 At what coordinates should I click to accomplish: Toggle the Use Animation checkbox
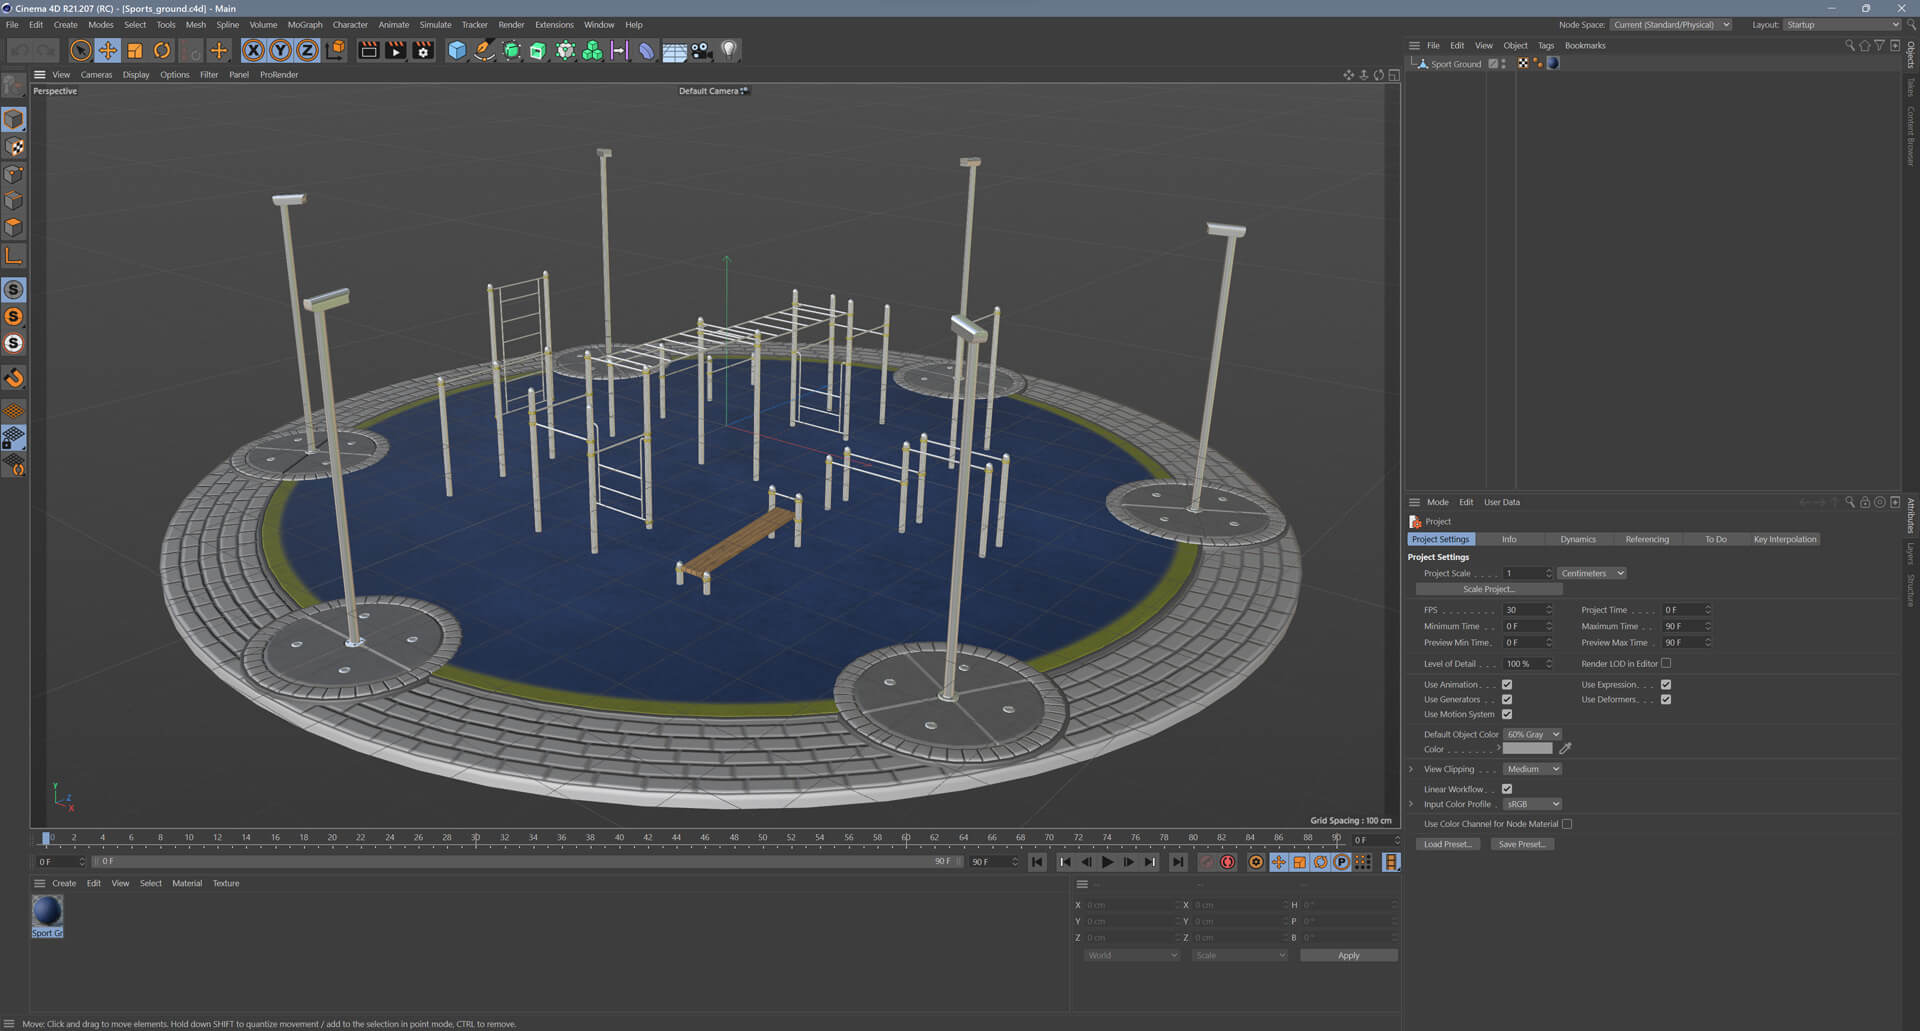coord(1507,685)
